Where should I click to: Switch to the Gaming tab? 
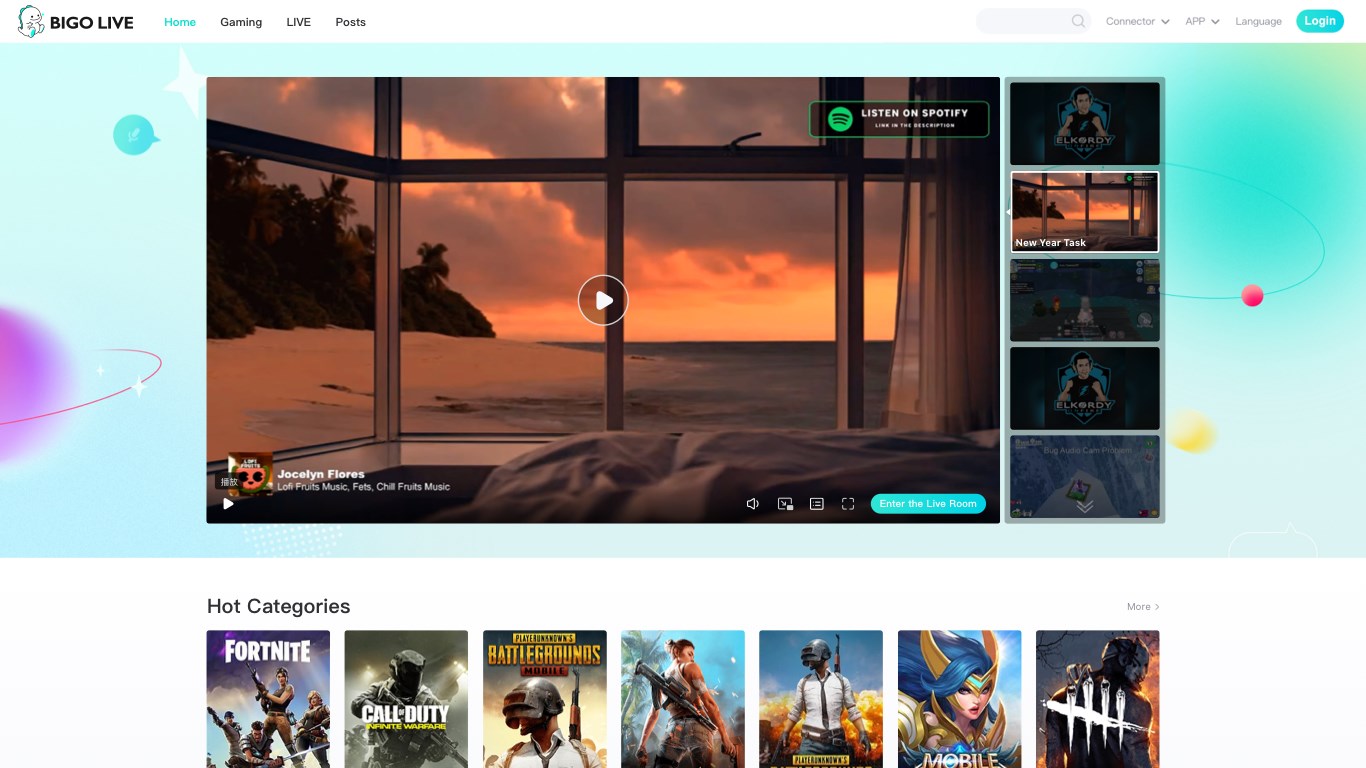pyautogui.click(x=240, y=21)
